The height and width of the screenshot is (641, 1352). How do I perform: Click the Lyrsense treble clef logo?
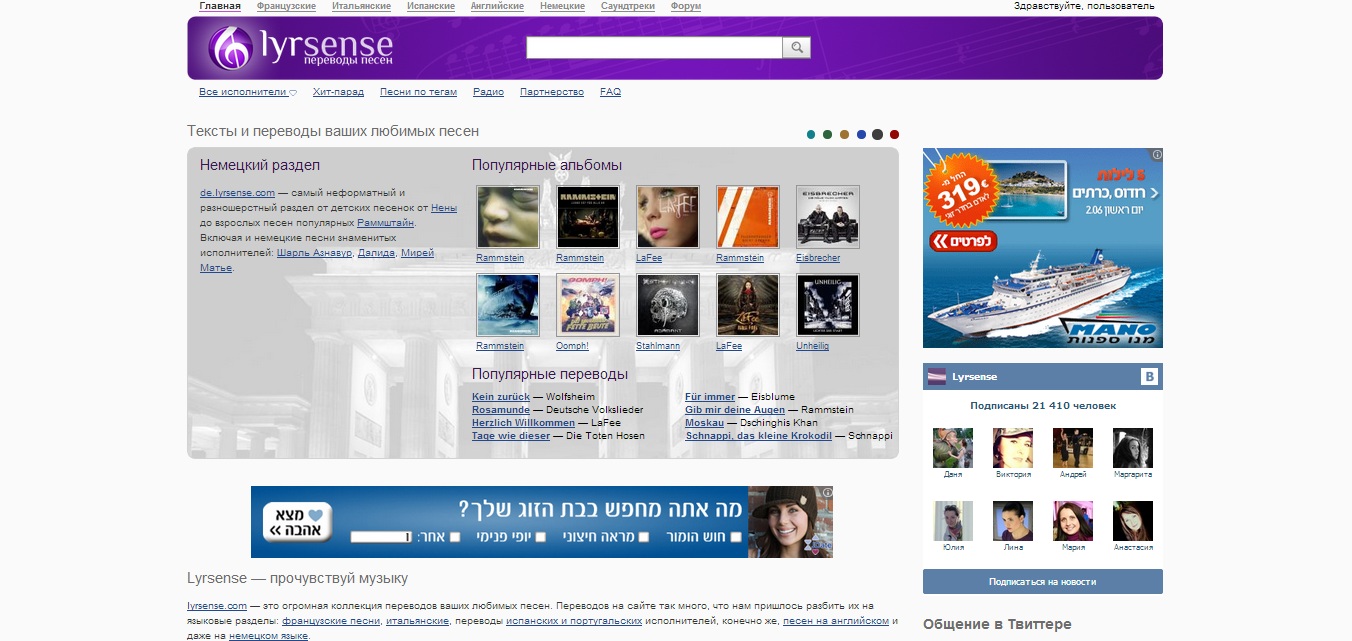(231, 47)
